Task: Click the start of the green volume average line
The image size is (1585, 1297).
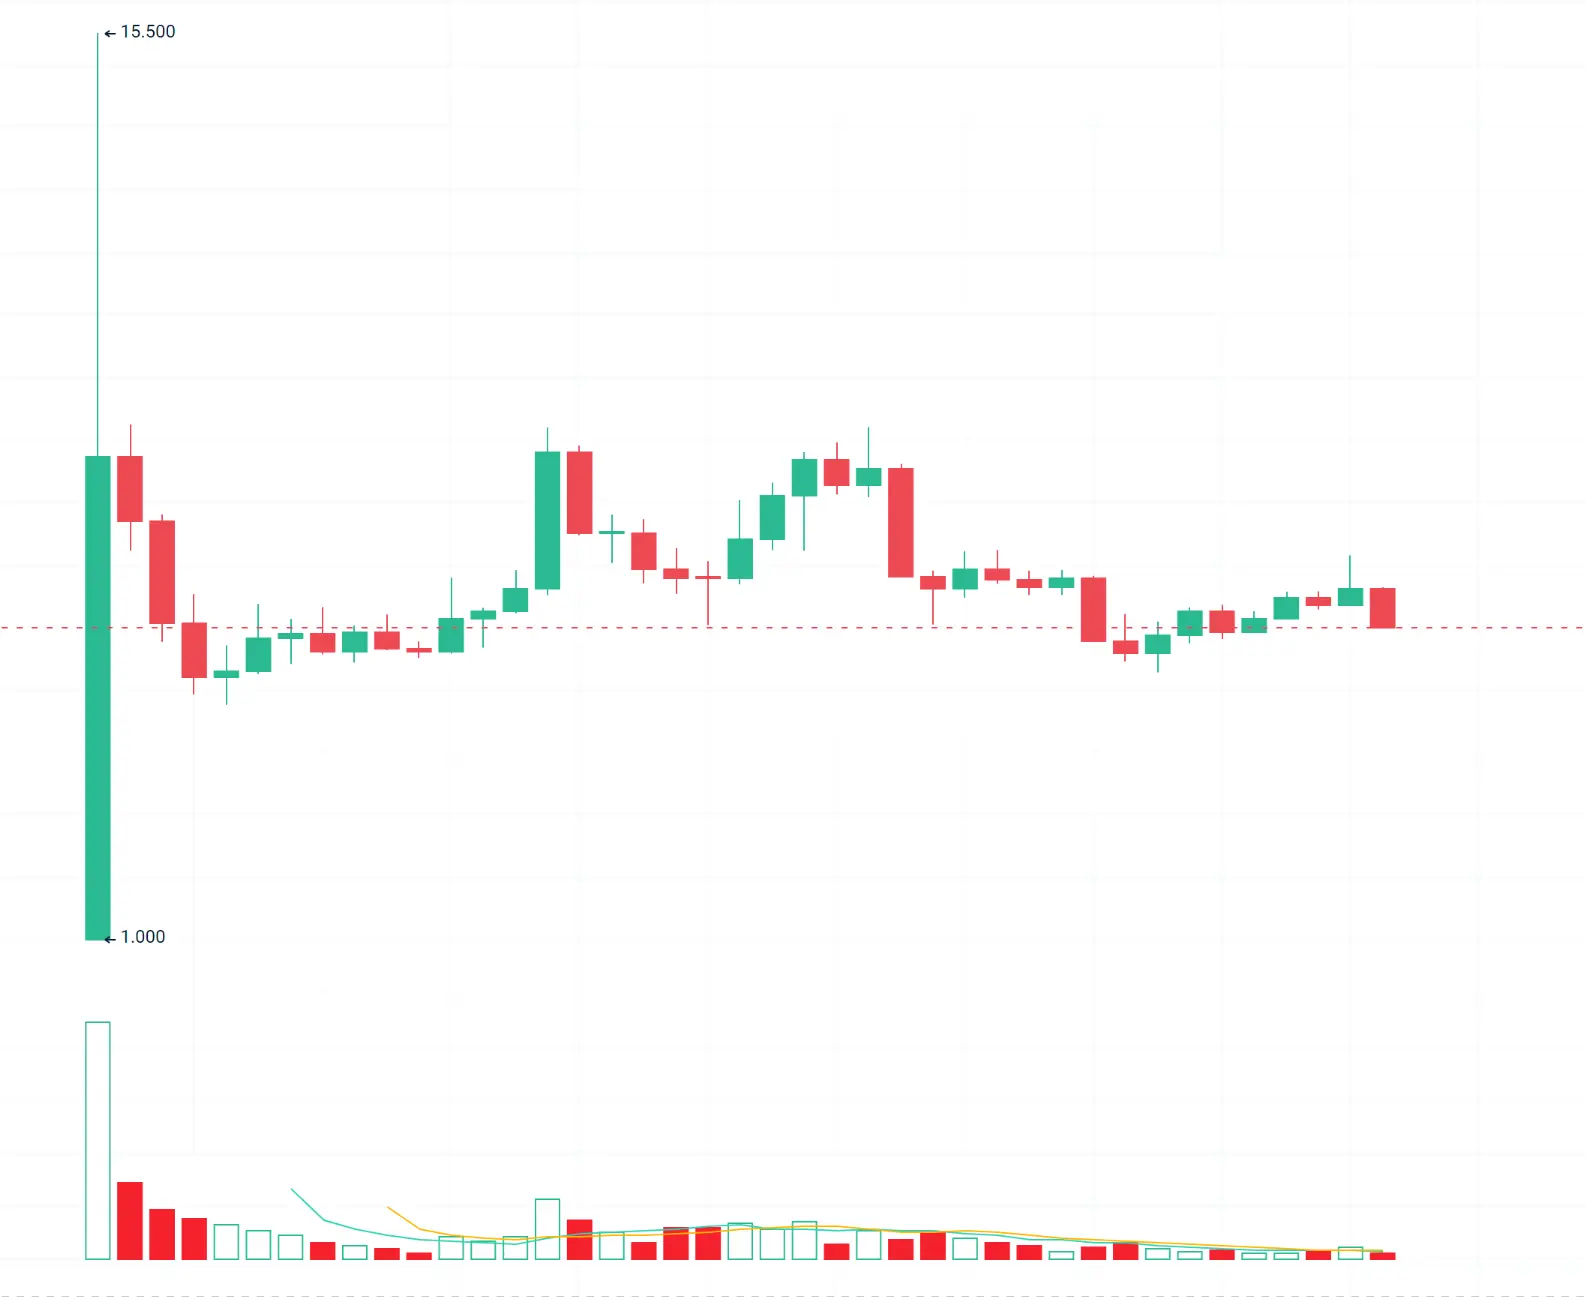Action: click(x=292, y=1189)
